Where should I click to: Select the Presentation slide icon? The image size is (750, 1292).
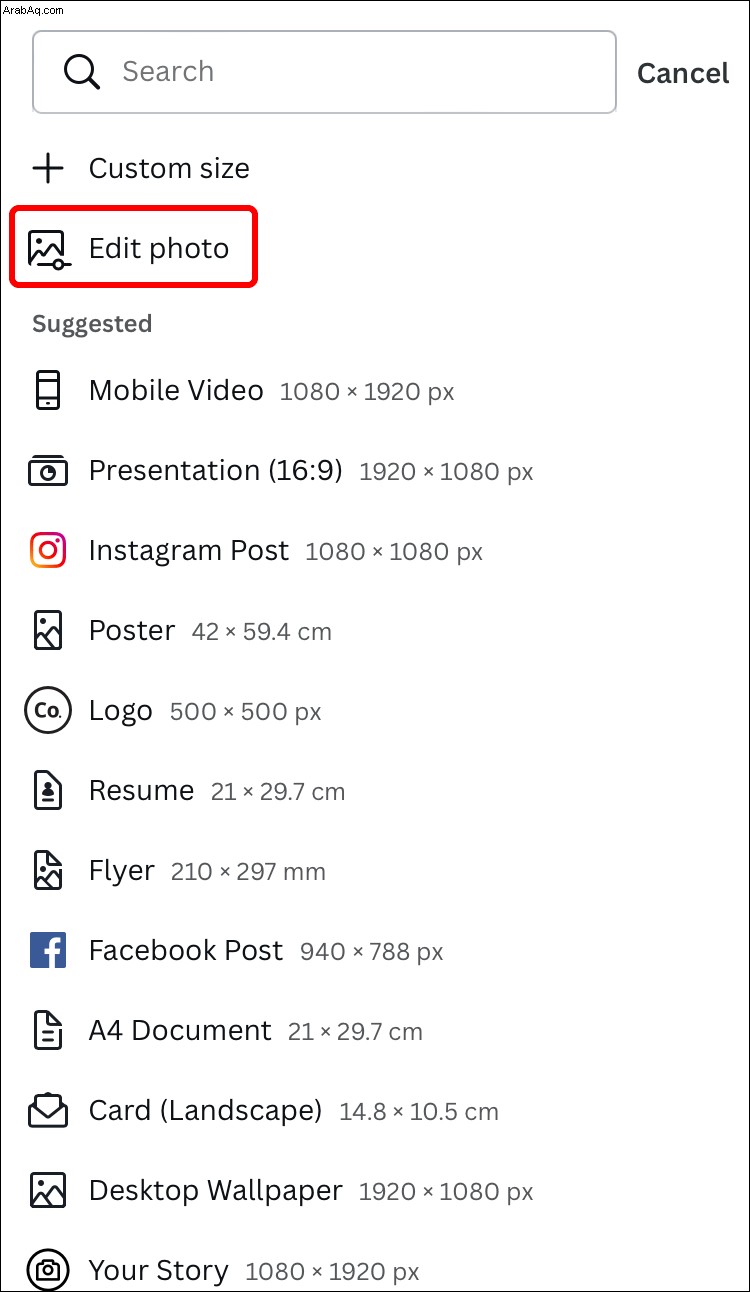47,471
